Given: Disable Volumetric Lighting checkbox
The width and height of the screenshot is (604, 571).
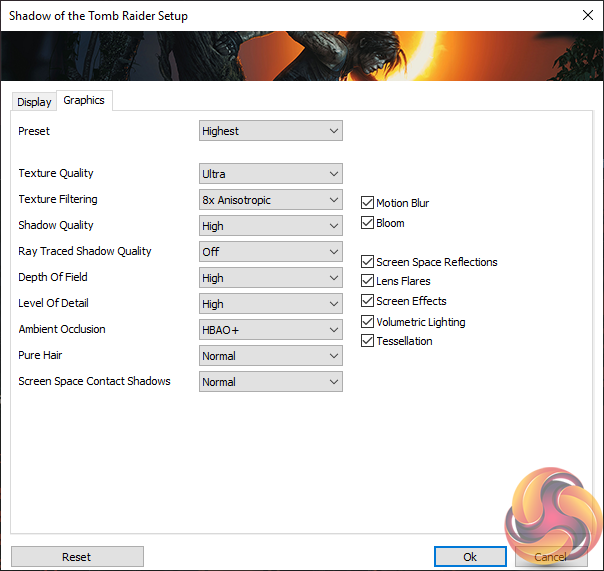Looking at the screenshot, I should click(x=367, y=322).
